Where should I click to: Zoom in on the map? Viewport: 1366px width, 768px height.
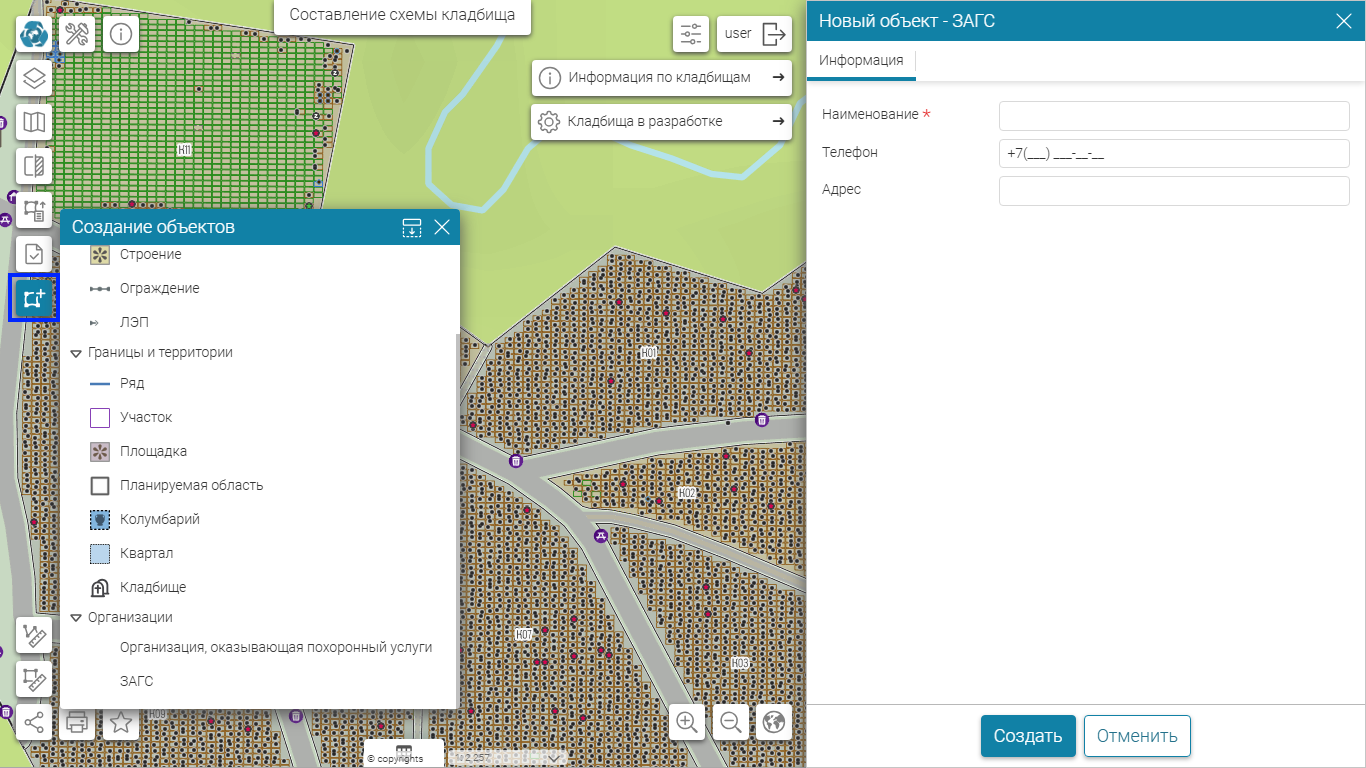(x=687, y=722)
